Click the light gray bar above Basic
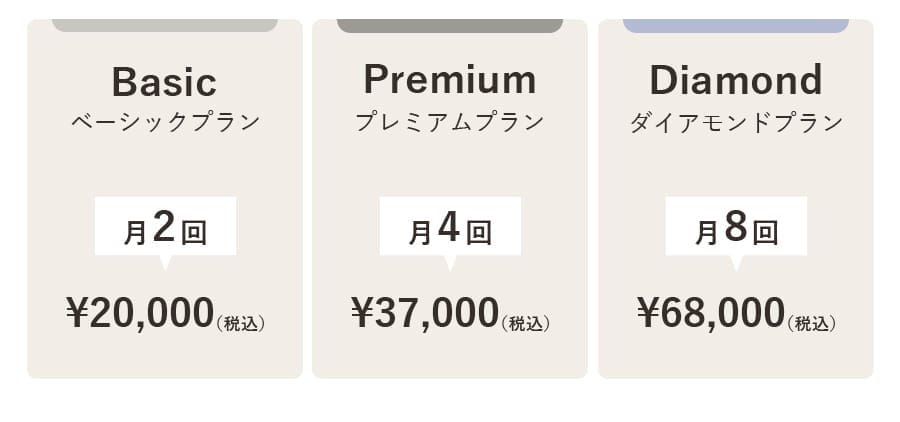 pyautogui.click(x=165, y=25)
